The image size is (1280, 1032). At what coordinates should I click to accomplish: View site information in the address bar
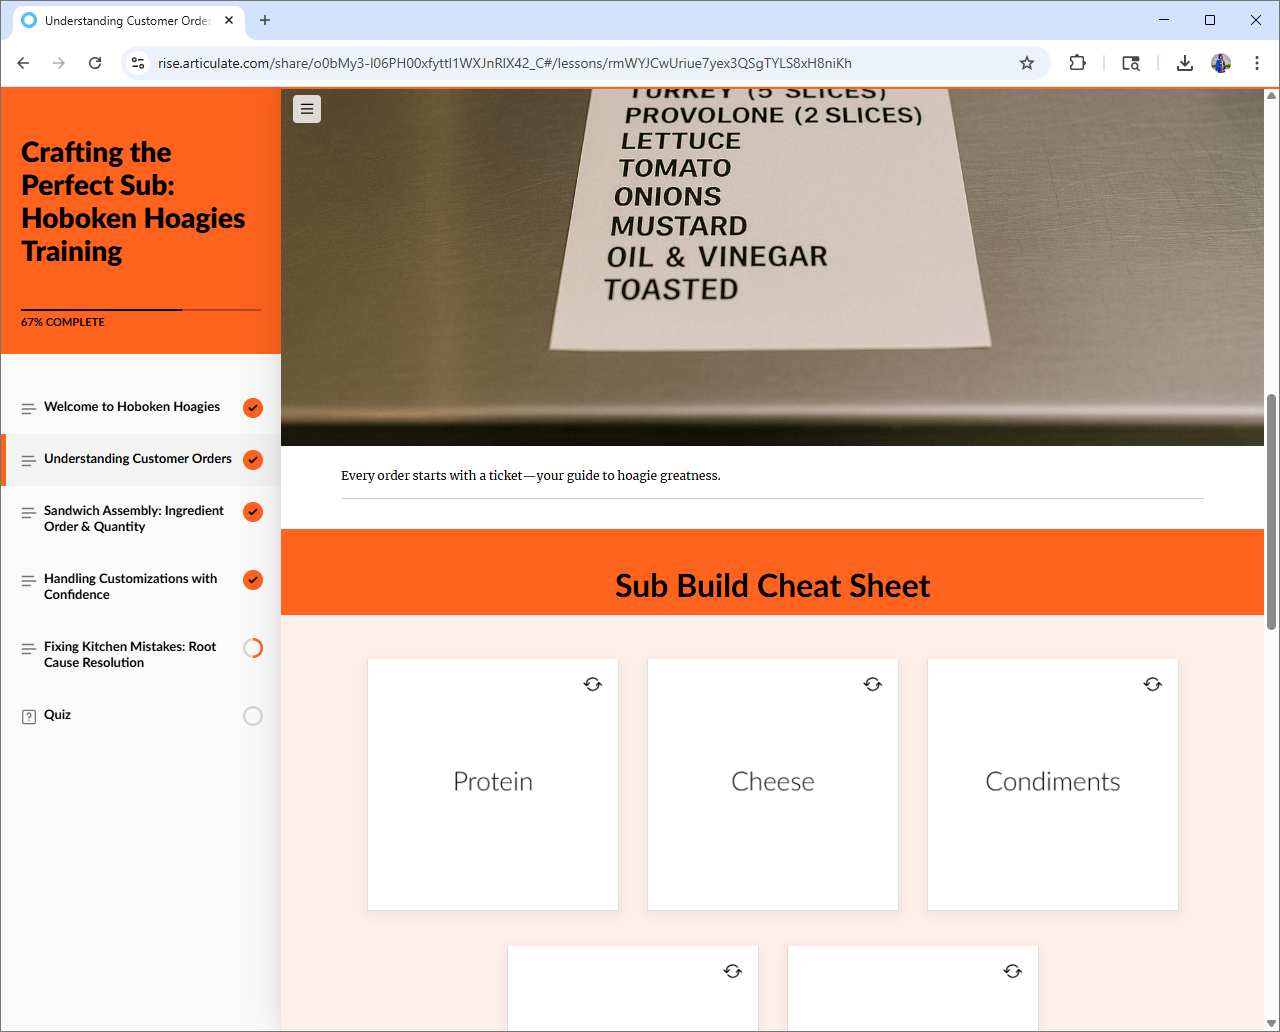pos(139,63)
